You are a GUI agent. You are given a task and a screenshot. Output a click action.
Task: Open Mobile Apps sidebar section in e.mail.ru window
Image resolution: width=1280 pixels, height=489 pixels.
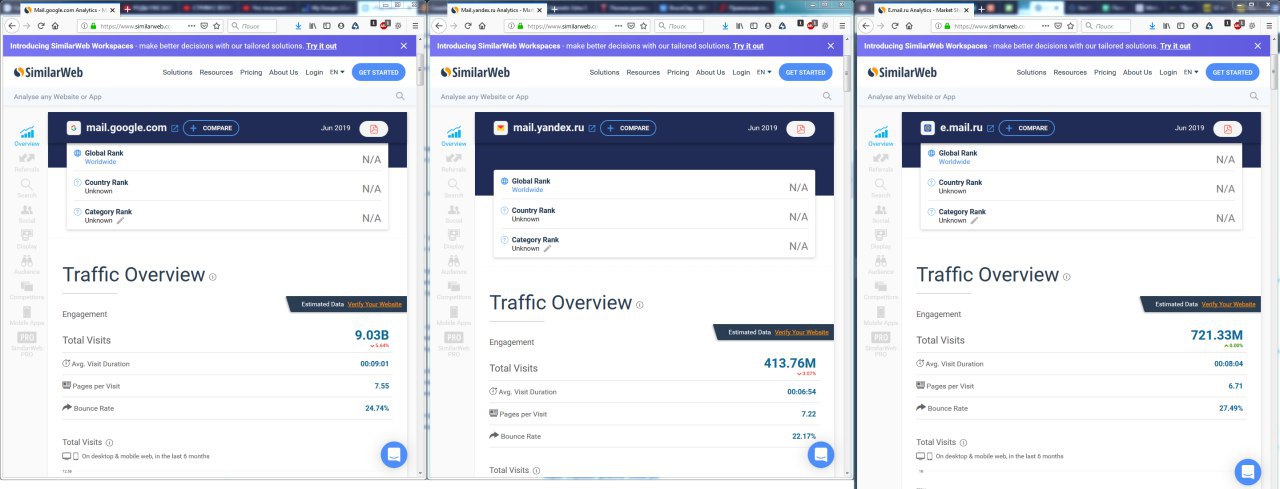pos(881,317)
